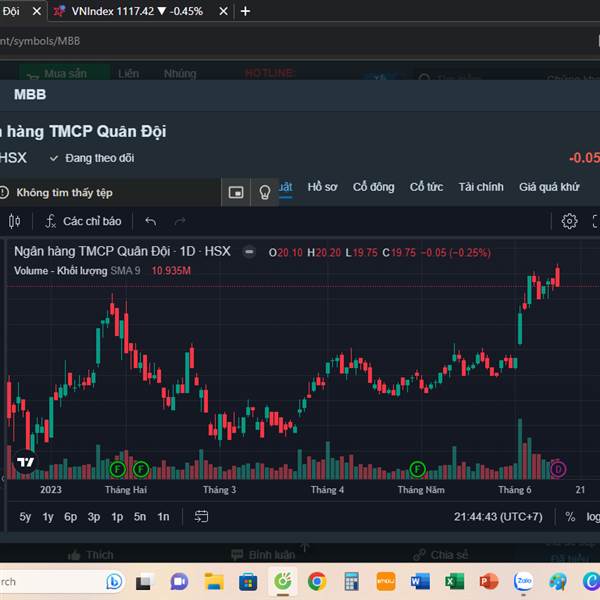Switch to the Tài chính tab
Screen dimensions: 600x600
(x=481, y=187)
